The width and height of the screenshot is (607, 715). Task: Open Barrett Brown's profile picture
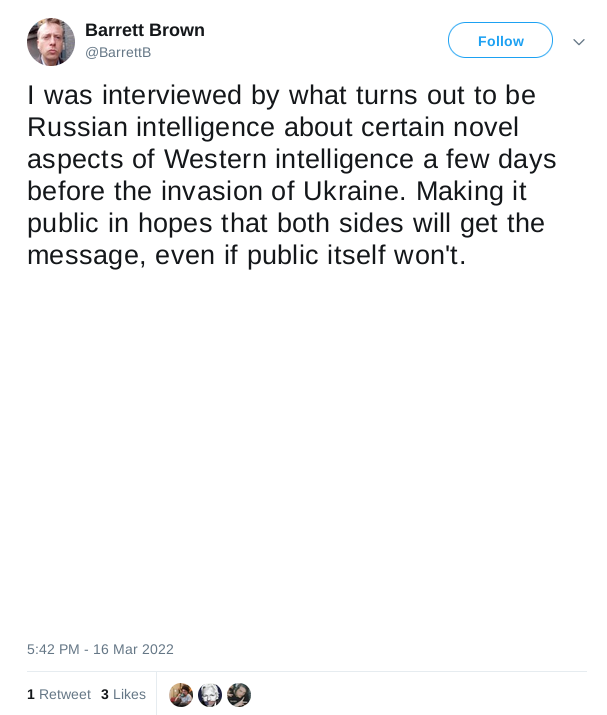pos(51,41)
